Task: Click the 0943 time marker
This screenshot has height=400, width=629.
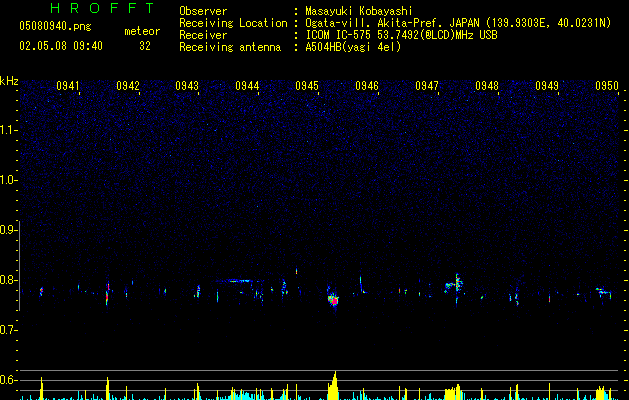Action: click(187, 86)
